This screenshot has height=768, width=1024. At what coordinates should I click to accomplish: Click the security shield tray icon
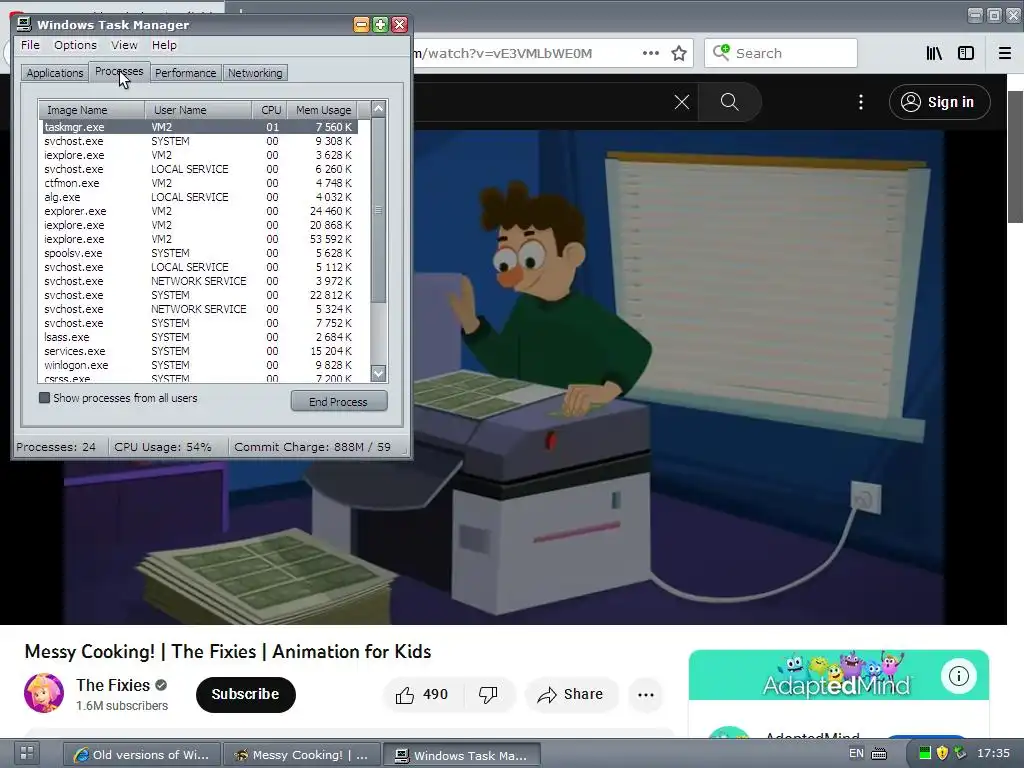(942, 754)
